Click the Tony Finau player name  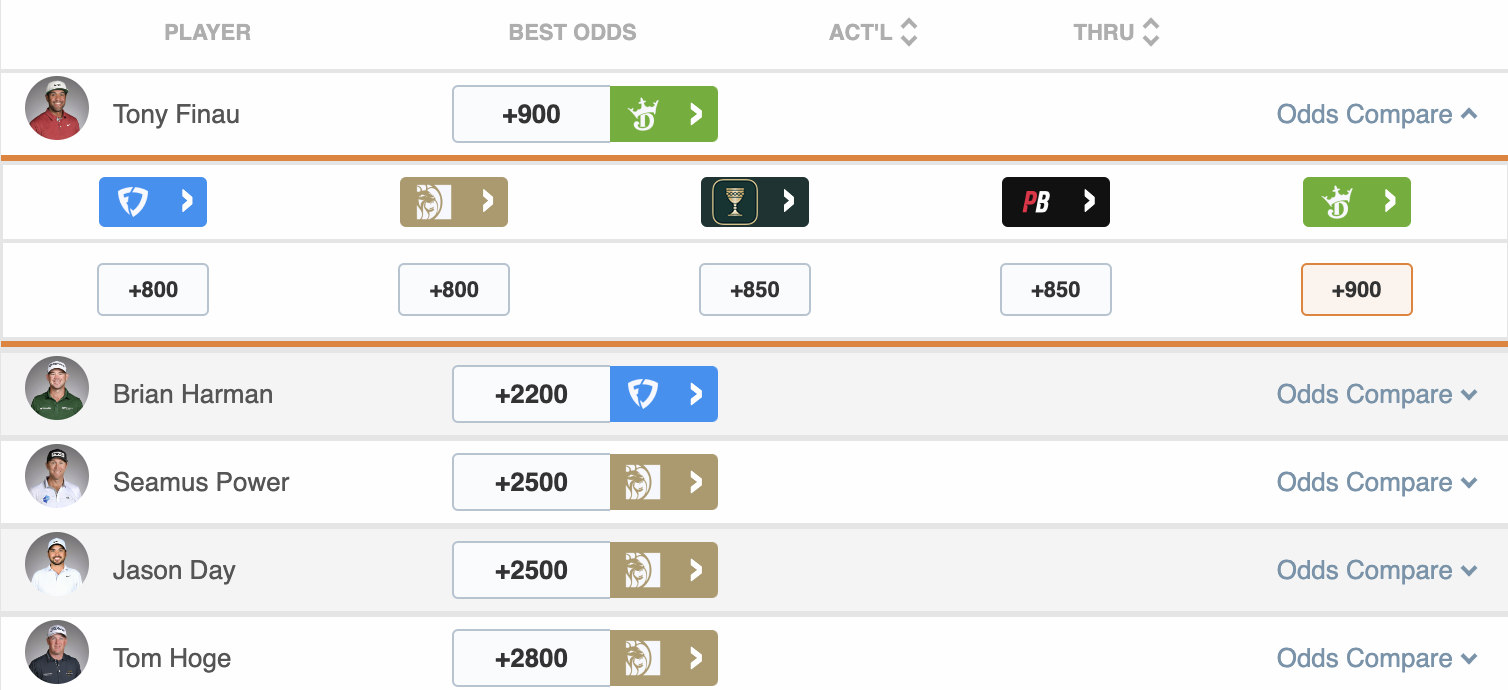(176, 114)
